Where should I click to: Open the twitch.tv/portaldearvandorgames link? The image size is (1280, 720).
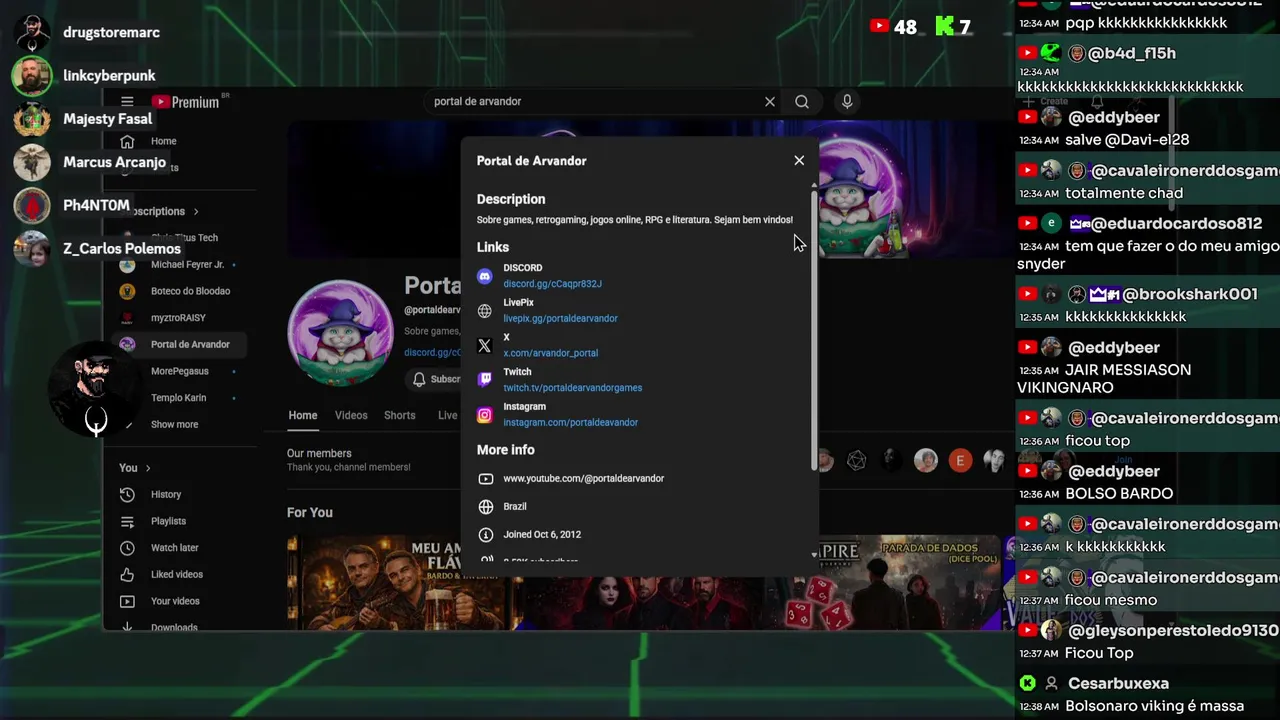572,388
